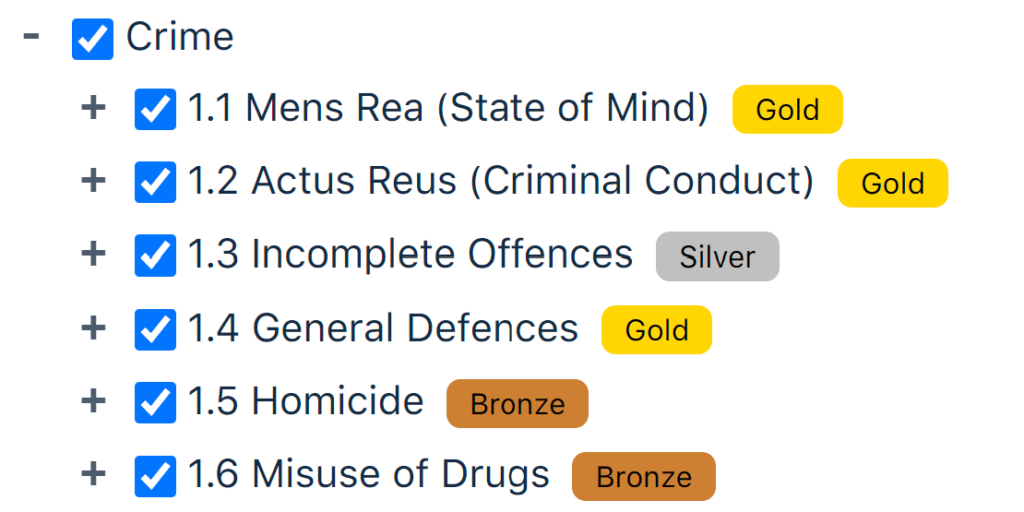Collapse the Crime tree section
The width and height of the screenshot is (1024, 512).
pyautogui.click(x=32, y=37)
